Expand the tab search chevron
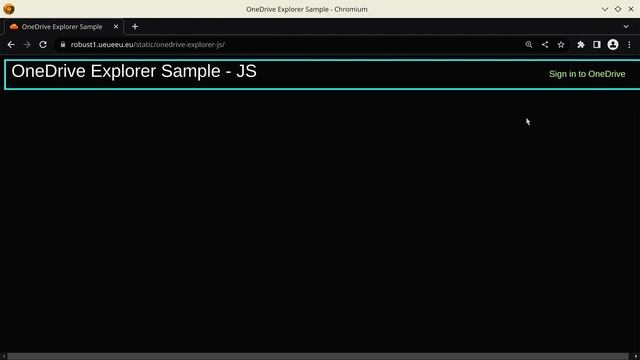 626,27
